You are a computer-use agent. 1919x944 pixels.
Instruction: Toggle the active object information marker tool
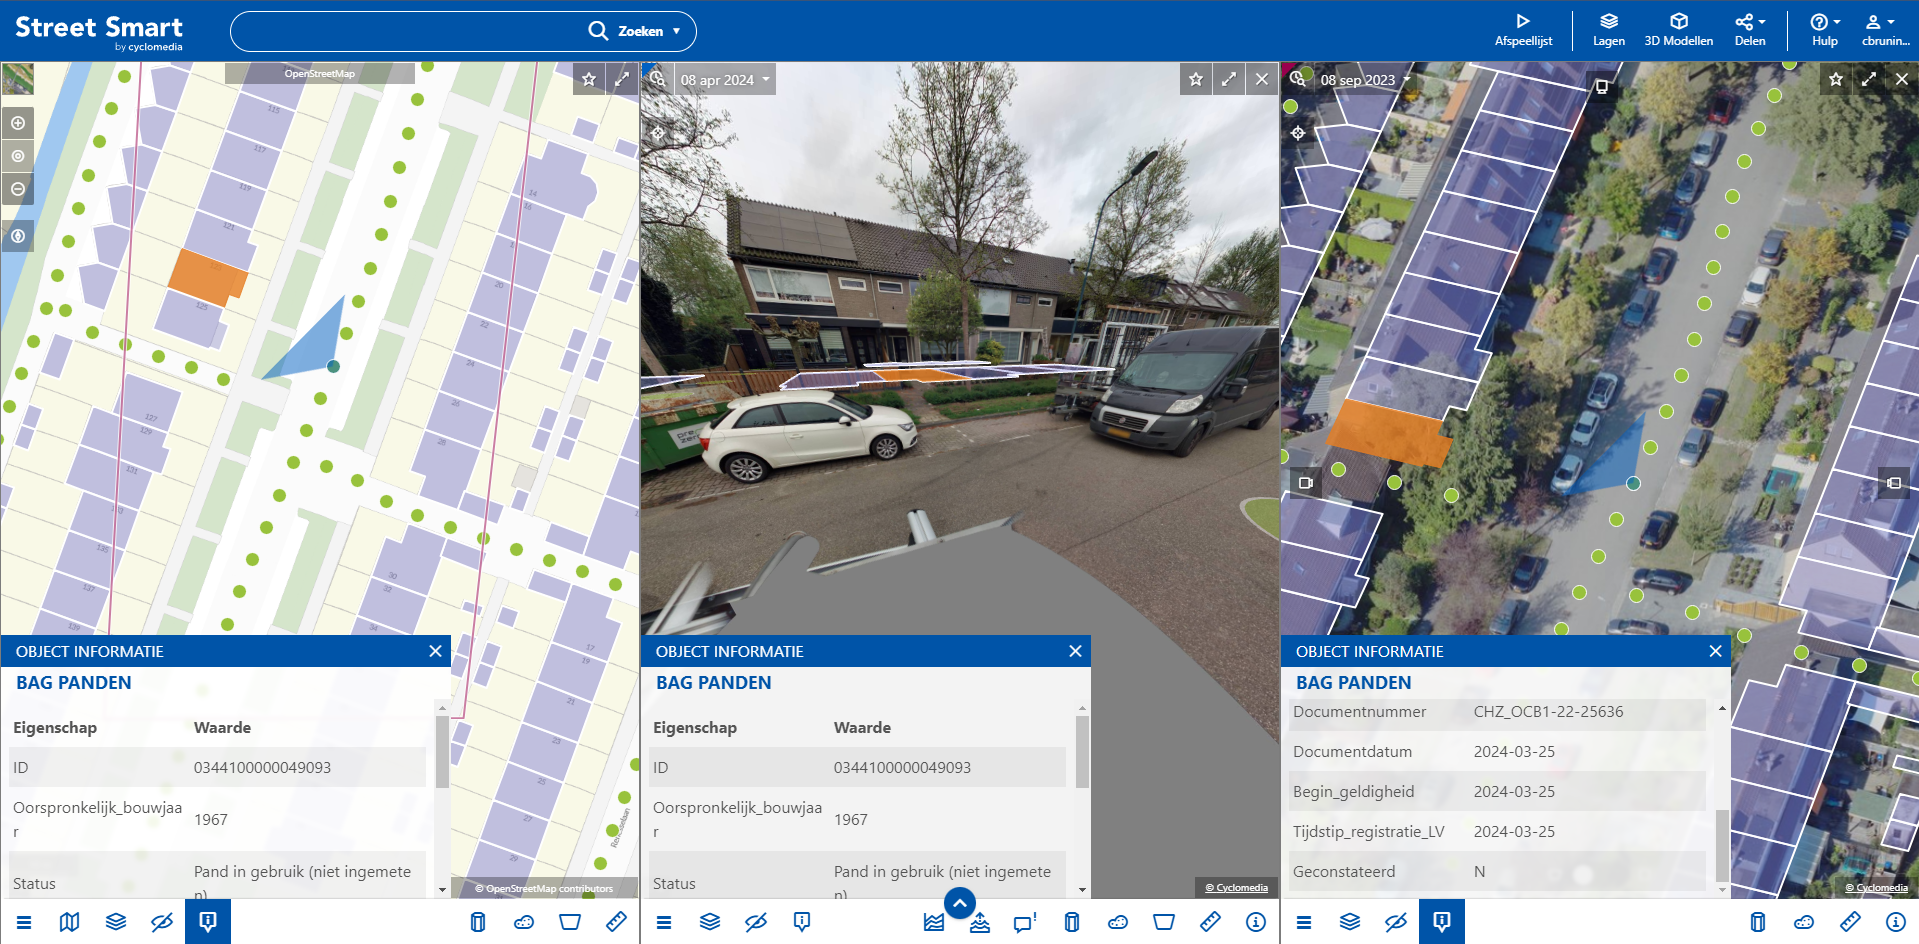[207, 922]
